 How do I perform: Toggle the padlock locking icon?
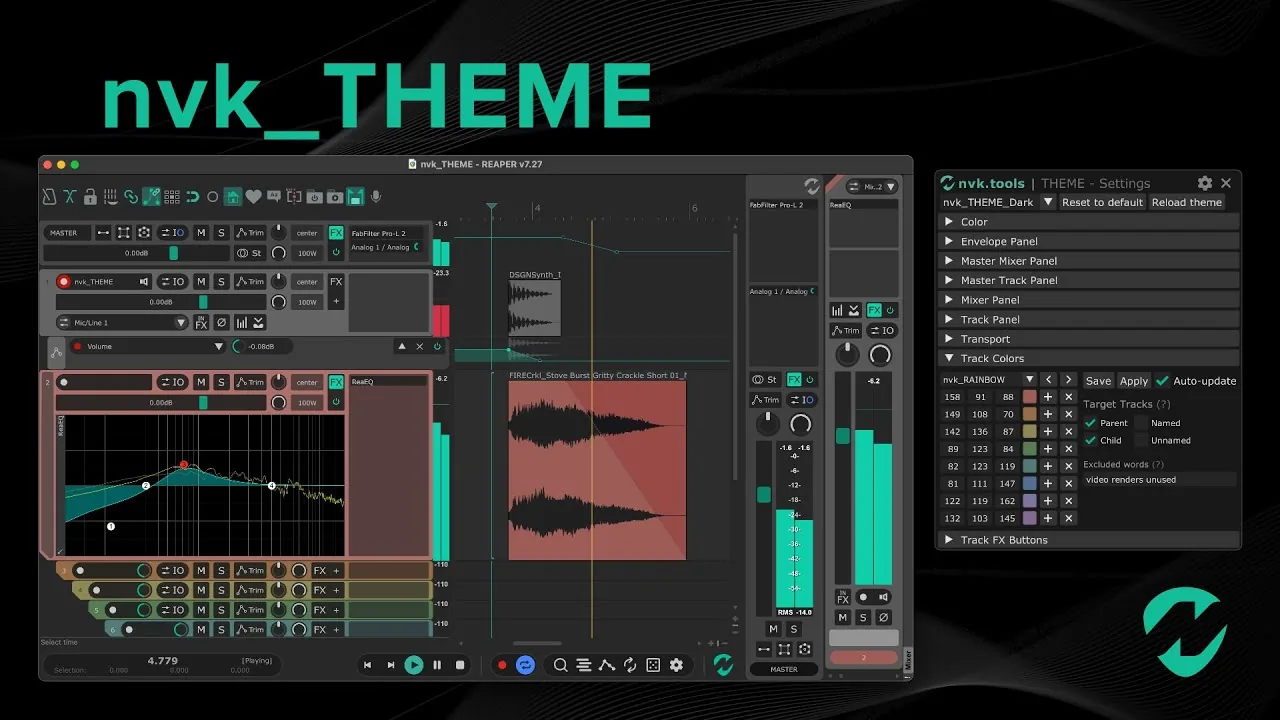(x=90, y=196)
